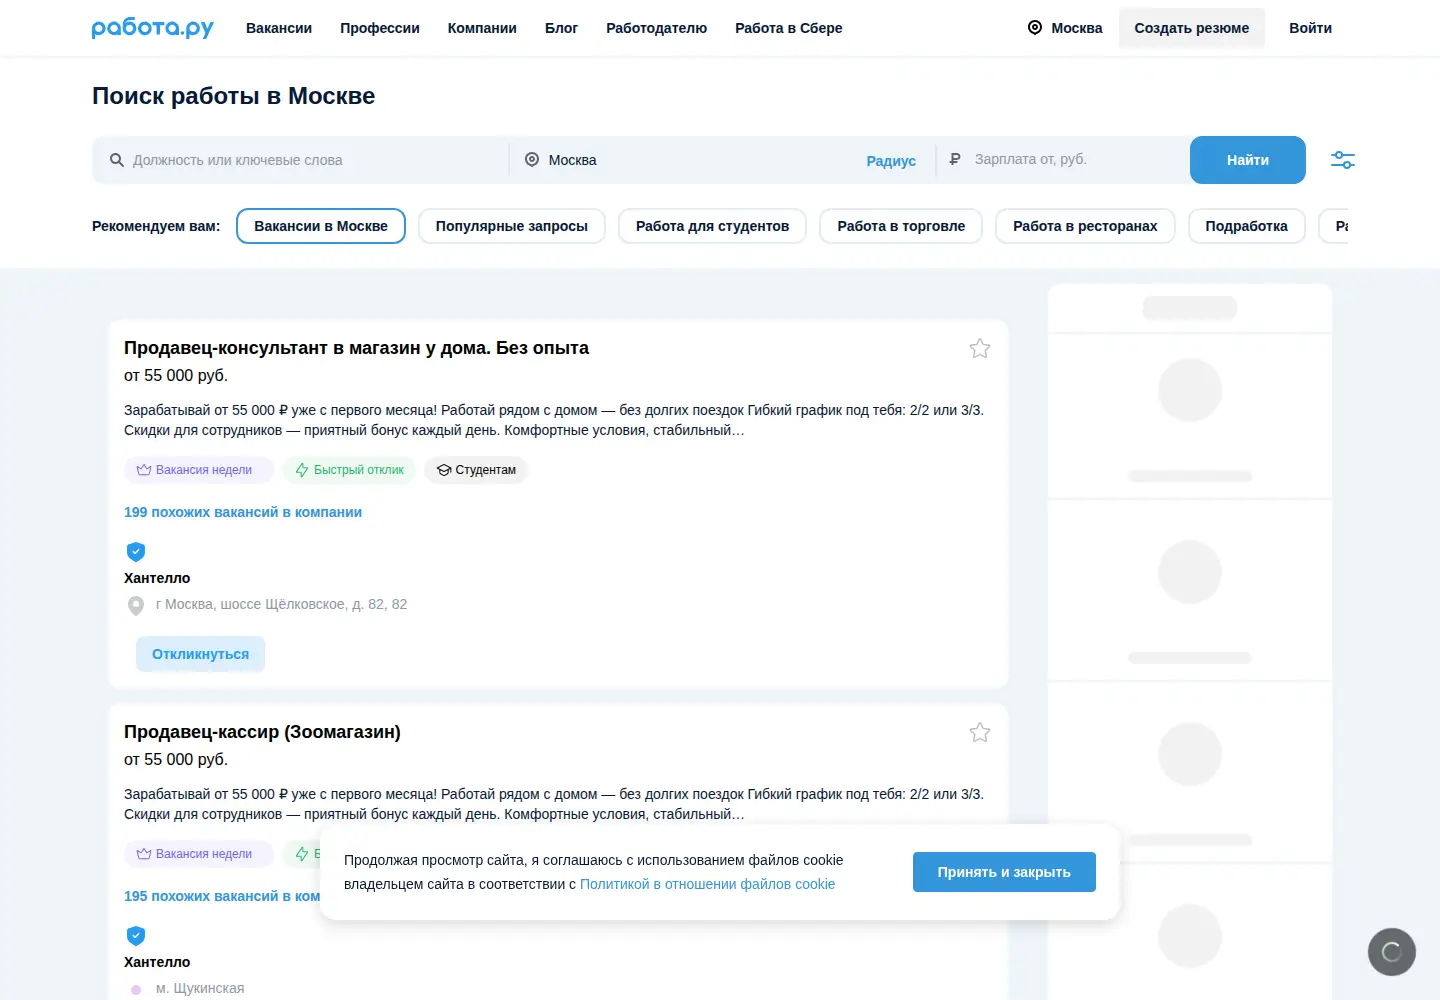1440x1000 pixels.
Task: Click verified shield above second Хантелло
Action: [136, 935]
